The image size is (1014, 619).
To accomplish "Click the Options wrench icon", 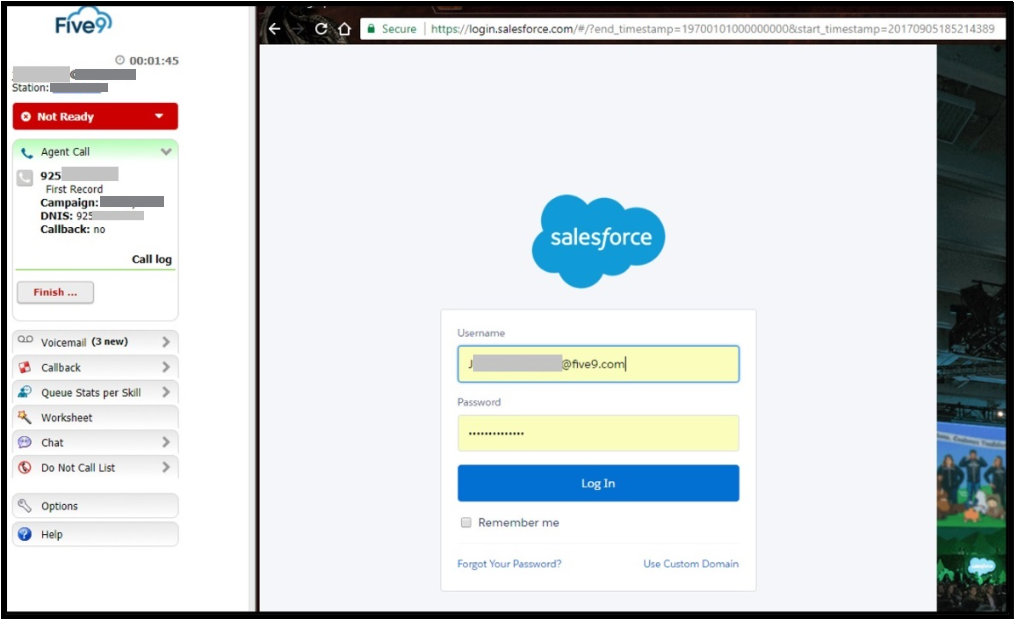I will (25, 506).
